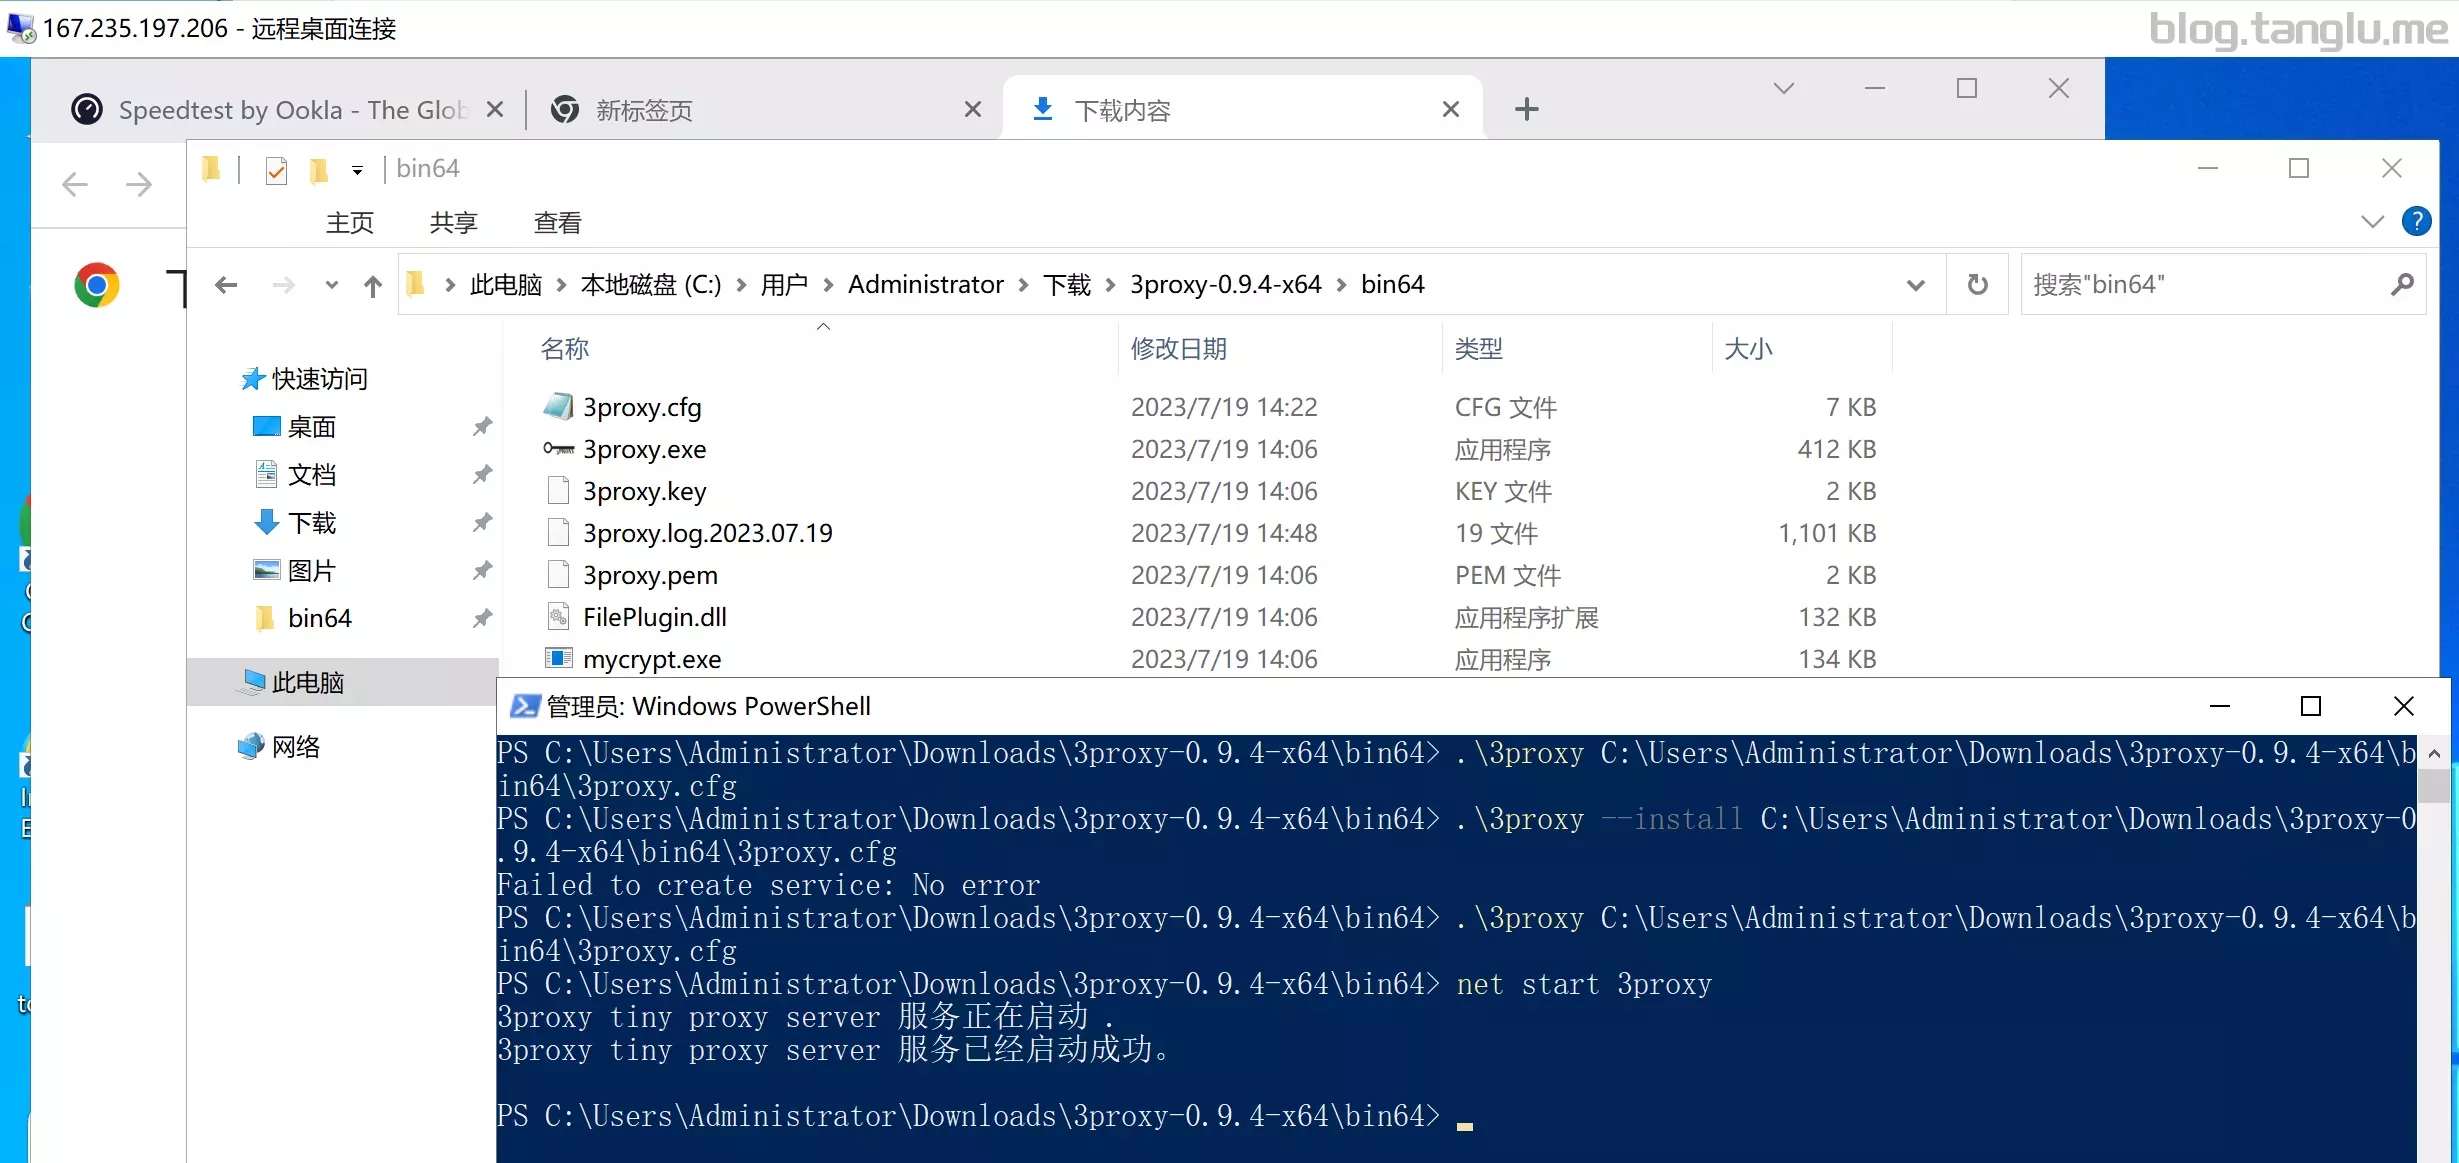Open Explorer help question mark icon
Screen dimensions: 2459x1163
pos(2416,221)
